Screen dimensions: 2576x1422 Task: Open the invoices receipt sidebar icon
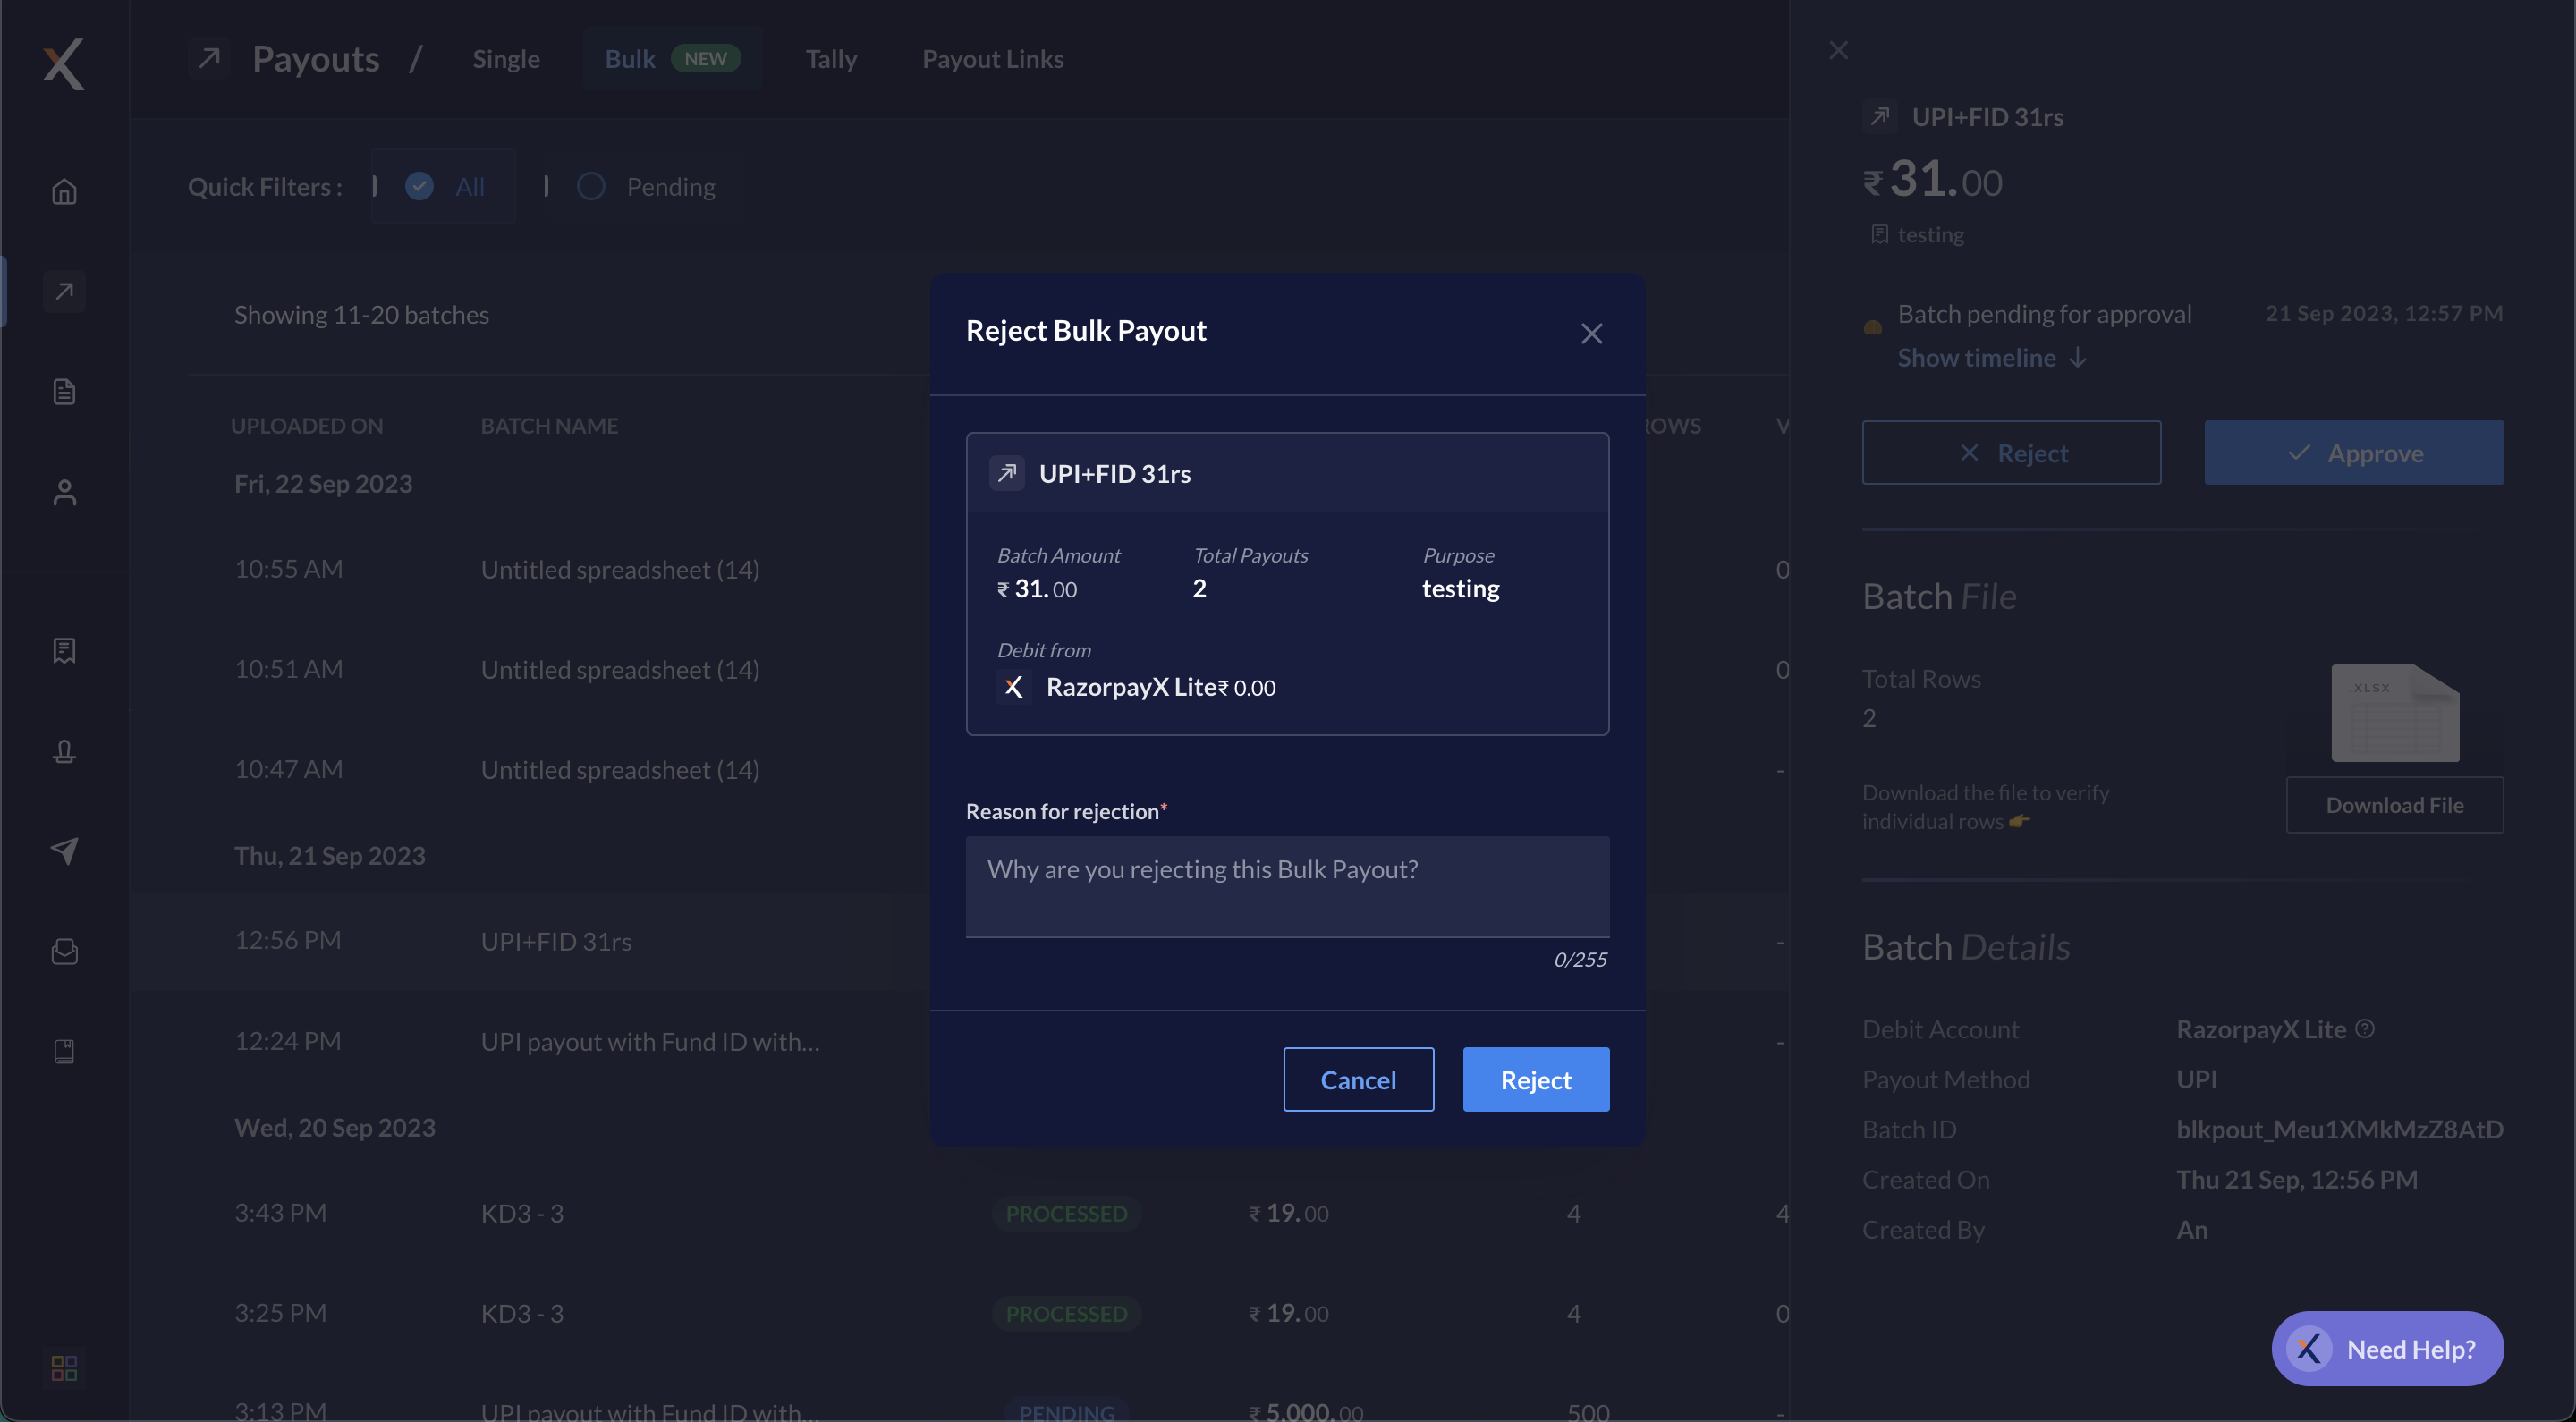click(64, 651)
